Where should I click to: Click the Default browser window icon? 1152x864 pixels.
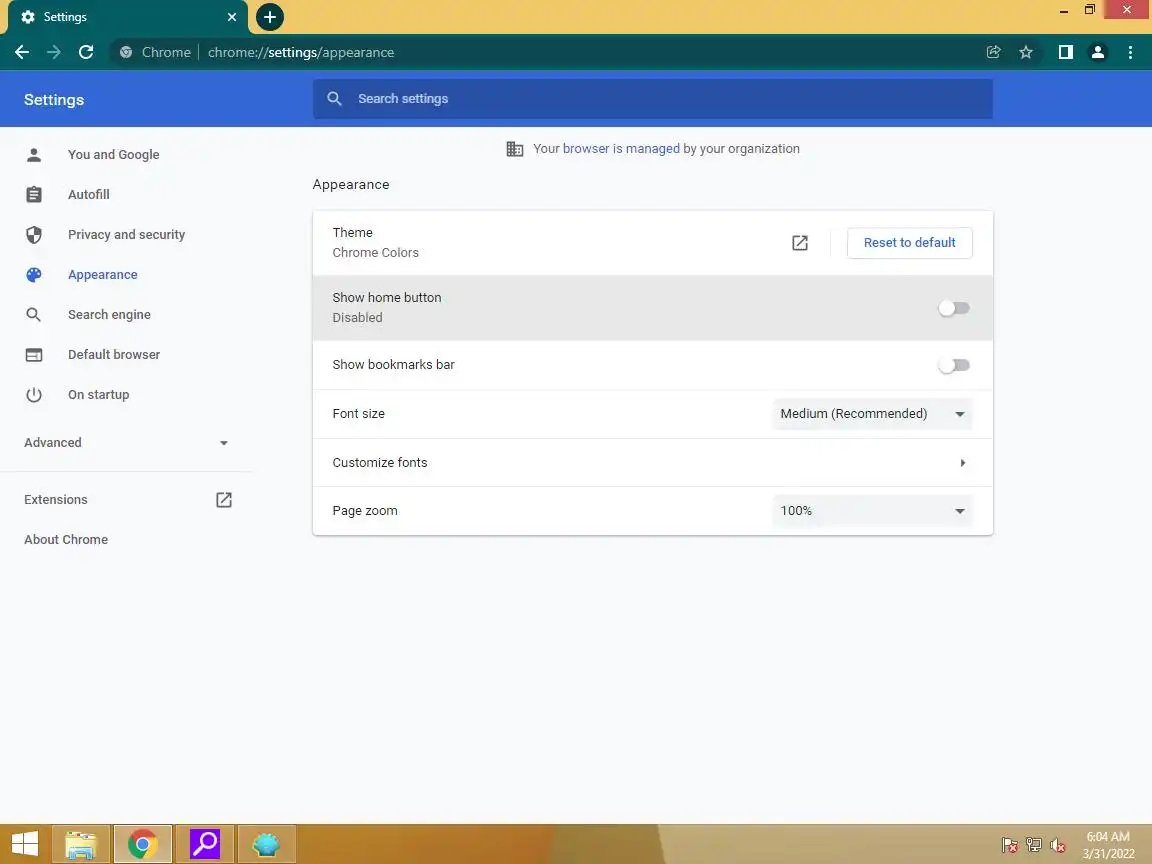(34, 355)
